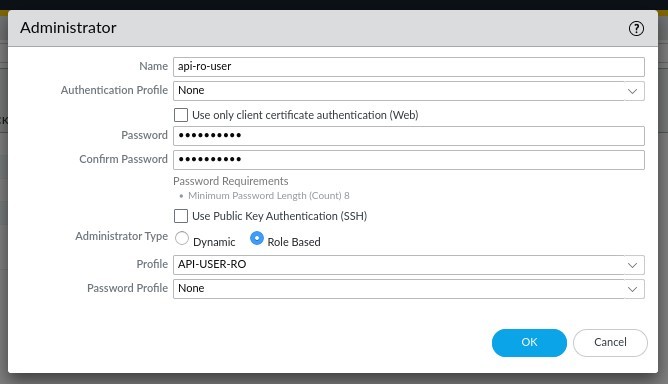Confirm with the OK button
This screenshot has width=668, height=384.
click(529, 343)
